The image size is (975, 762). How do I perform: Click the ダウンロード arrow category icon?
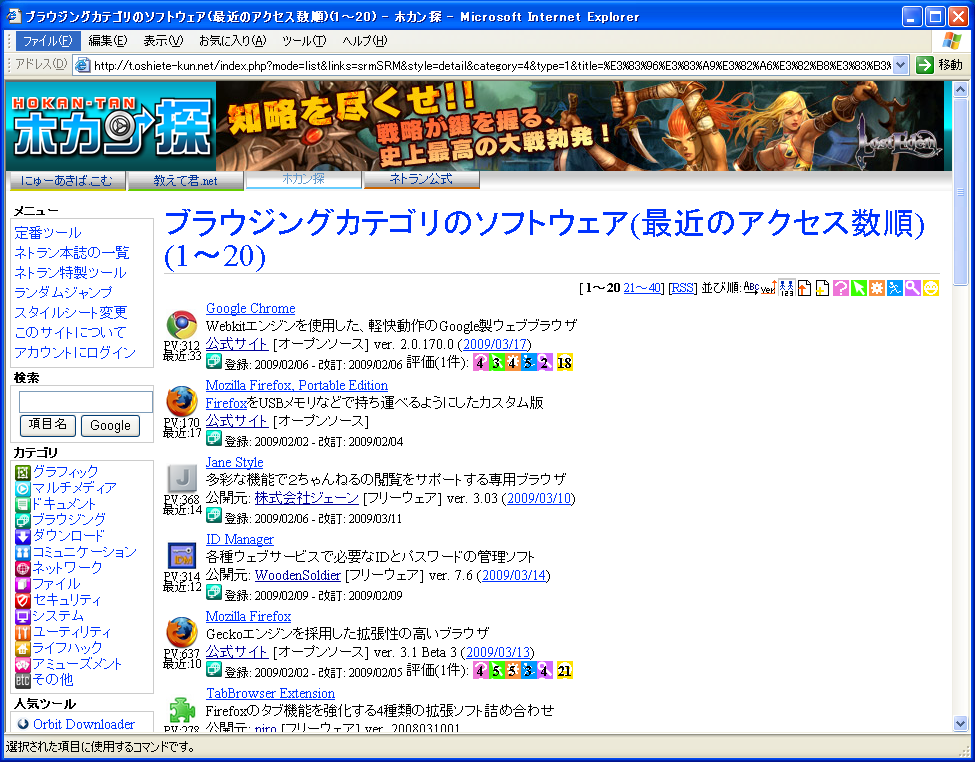pos(22,537)
